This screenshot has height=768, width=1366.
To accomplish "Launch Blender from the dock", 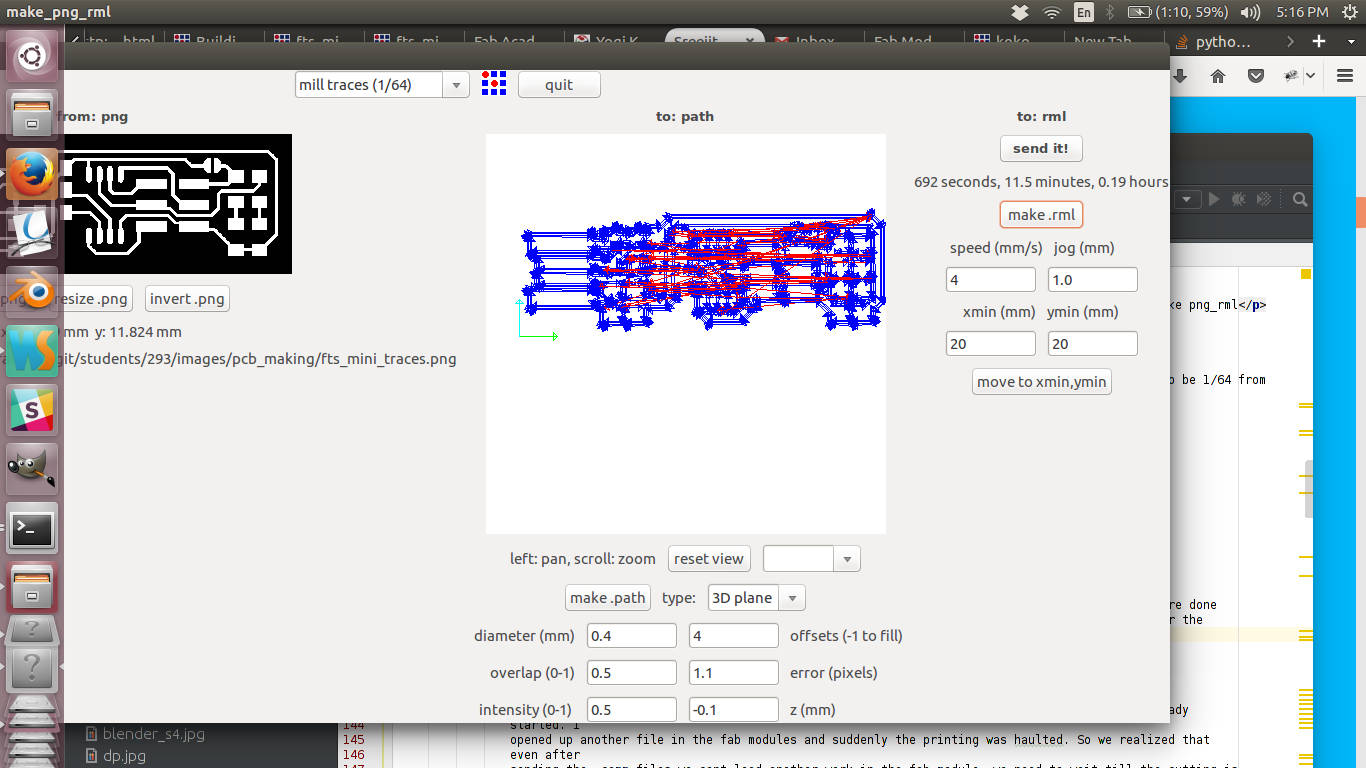I will point(32,290).
